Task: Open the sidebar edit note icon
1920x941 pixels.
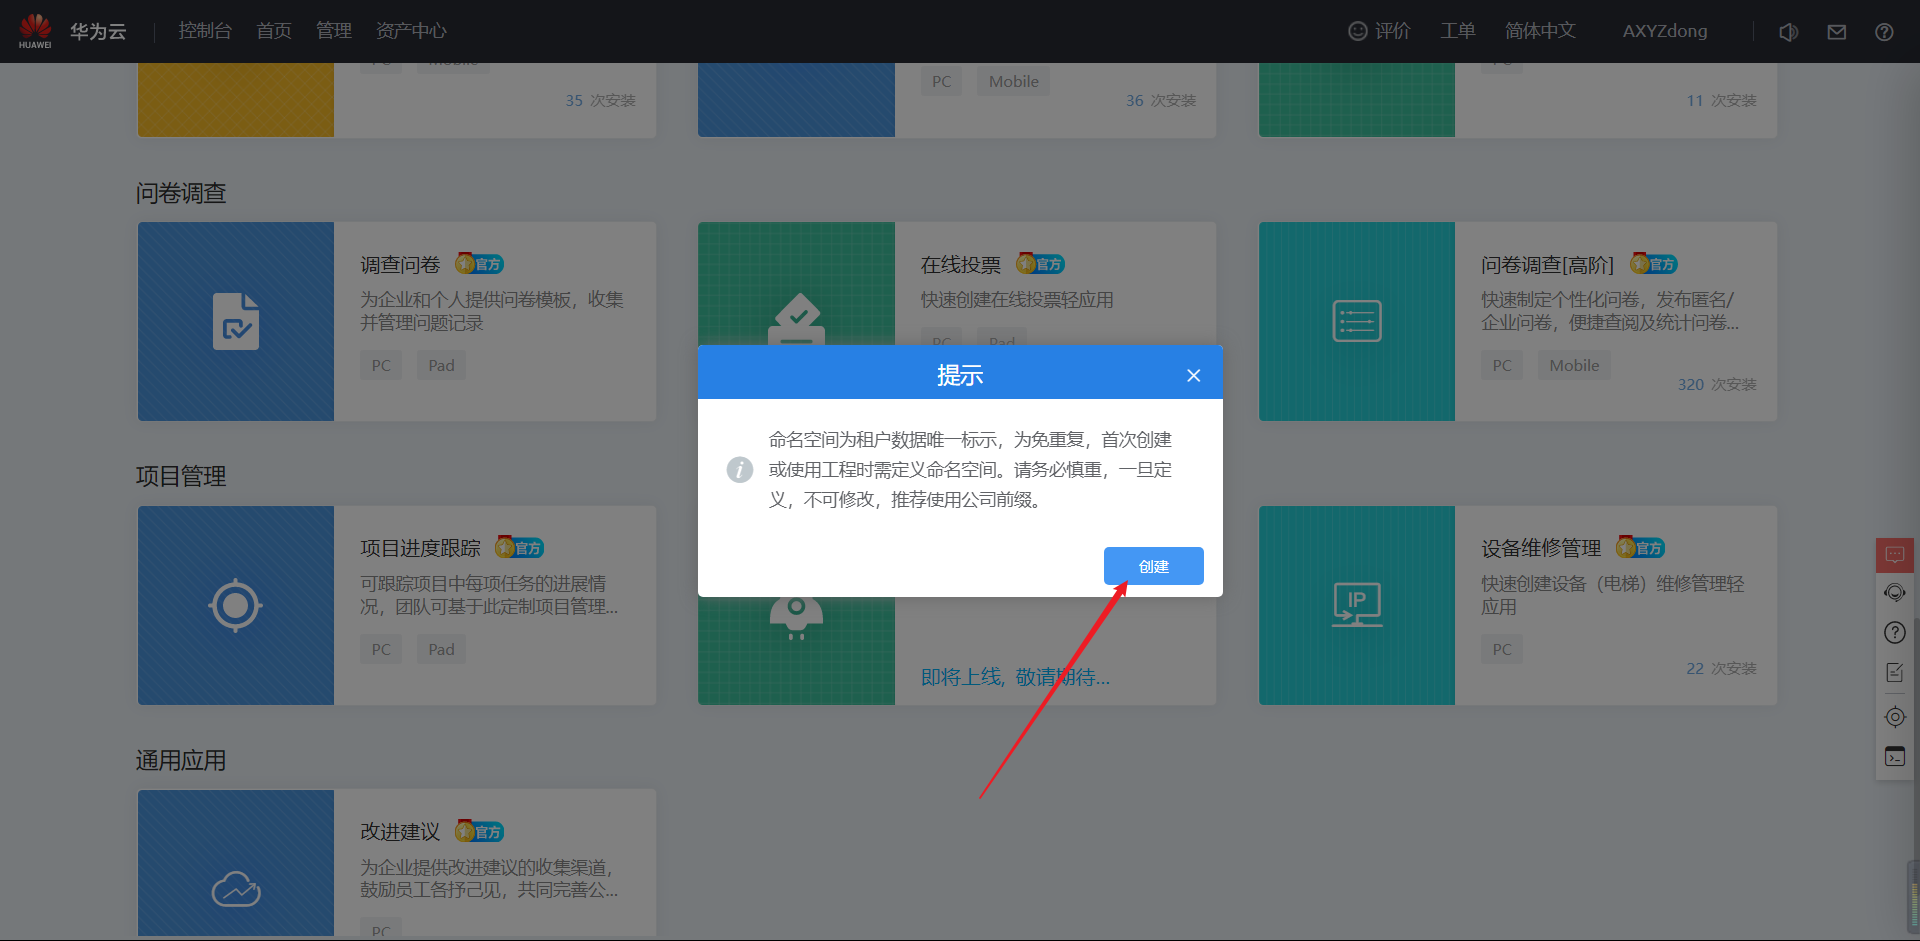Action: (1895, 673)
